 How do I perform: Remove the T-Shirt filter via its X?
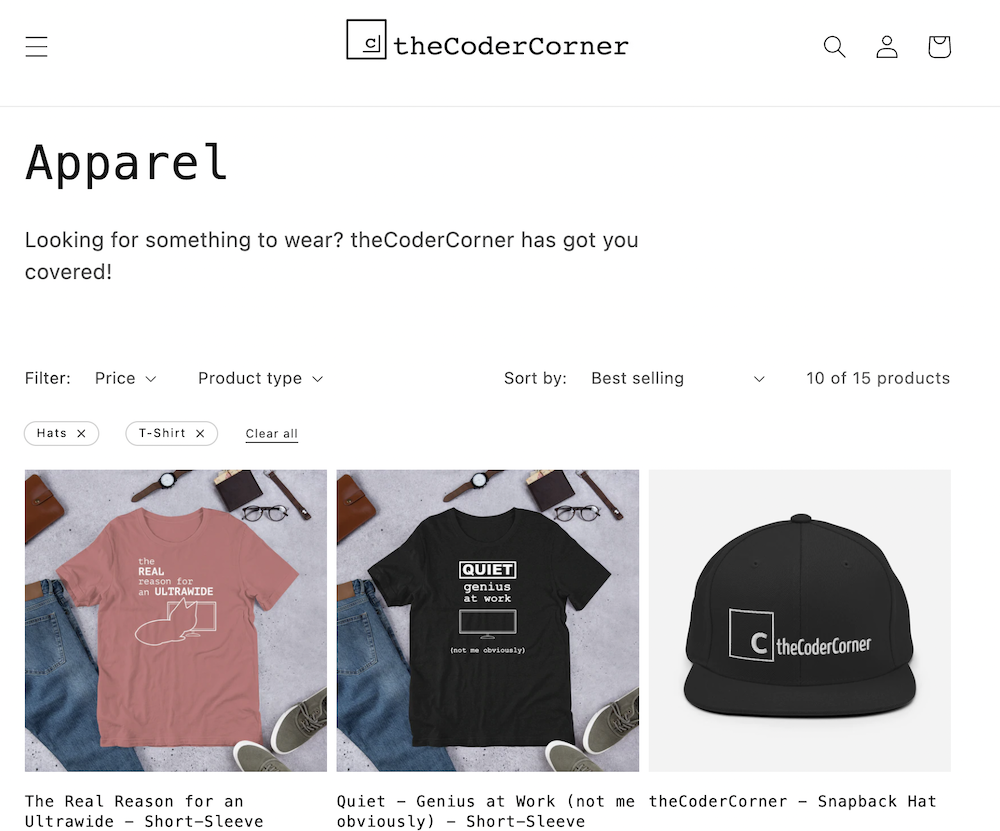[x=200, y=434]
